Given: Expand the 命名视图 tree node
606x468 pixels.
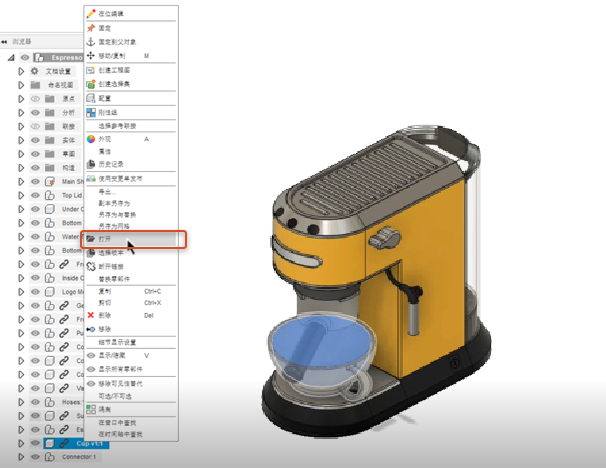Looking at the screenshot, I should pos(21,85).
